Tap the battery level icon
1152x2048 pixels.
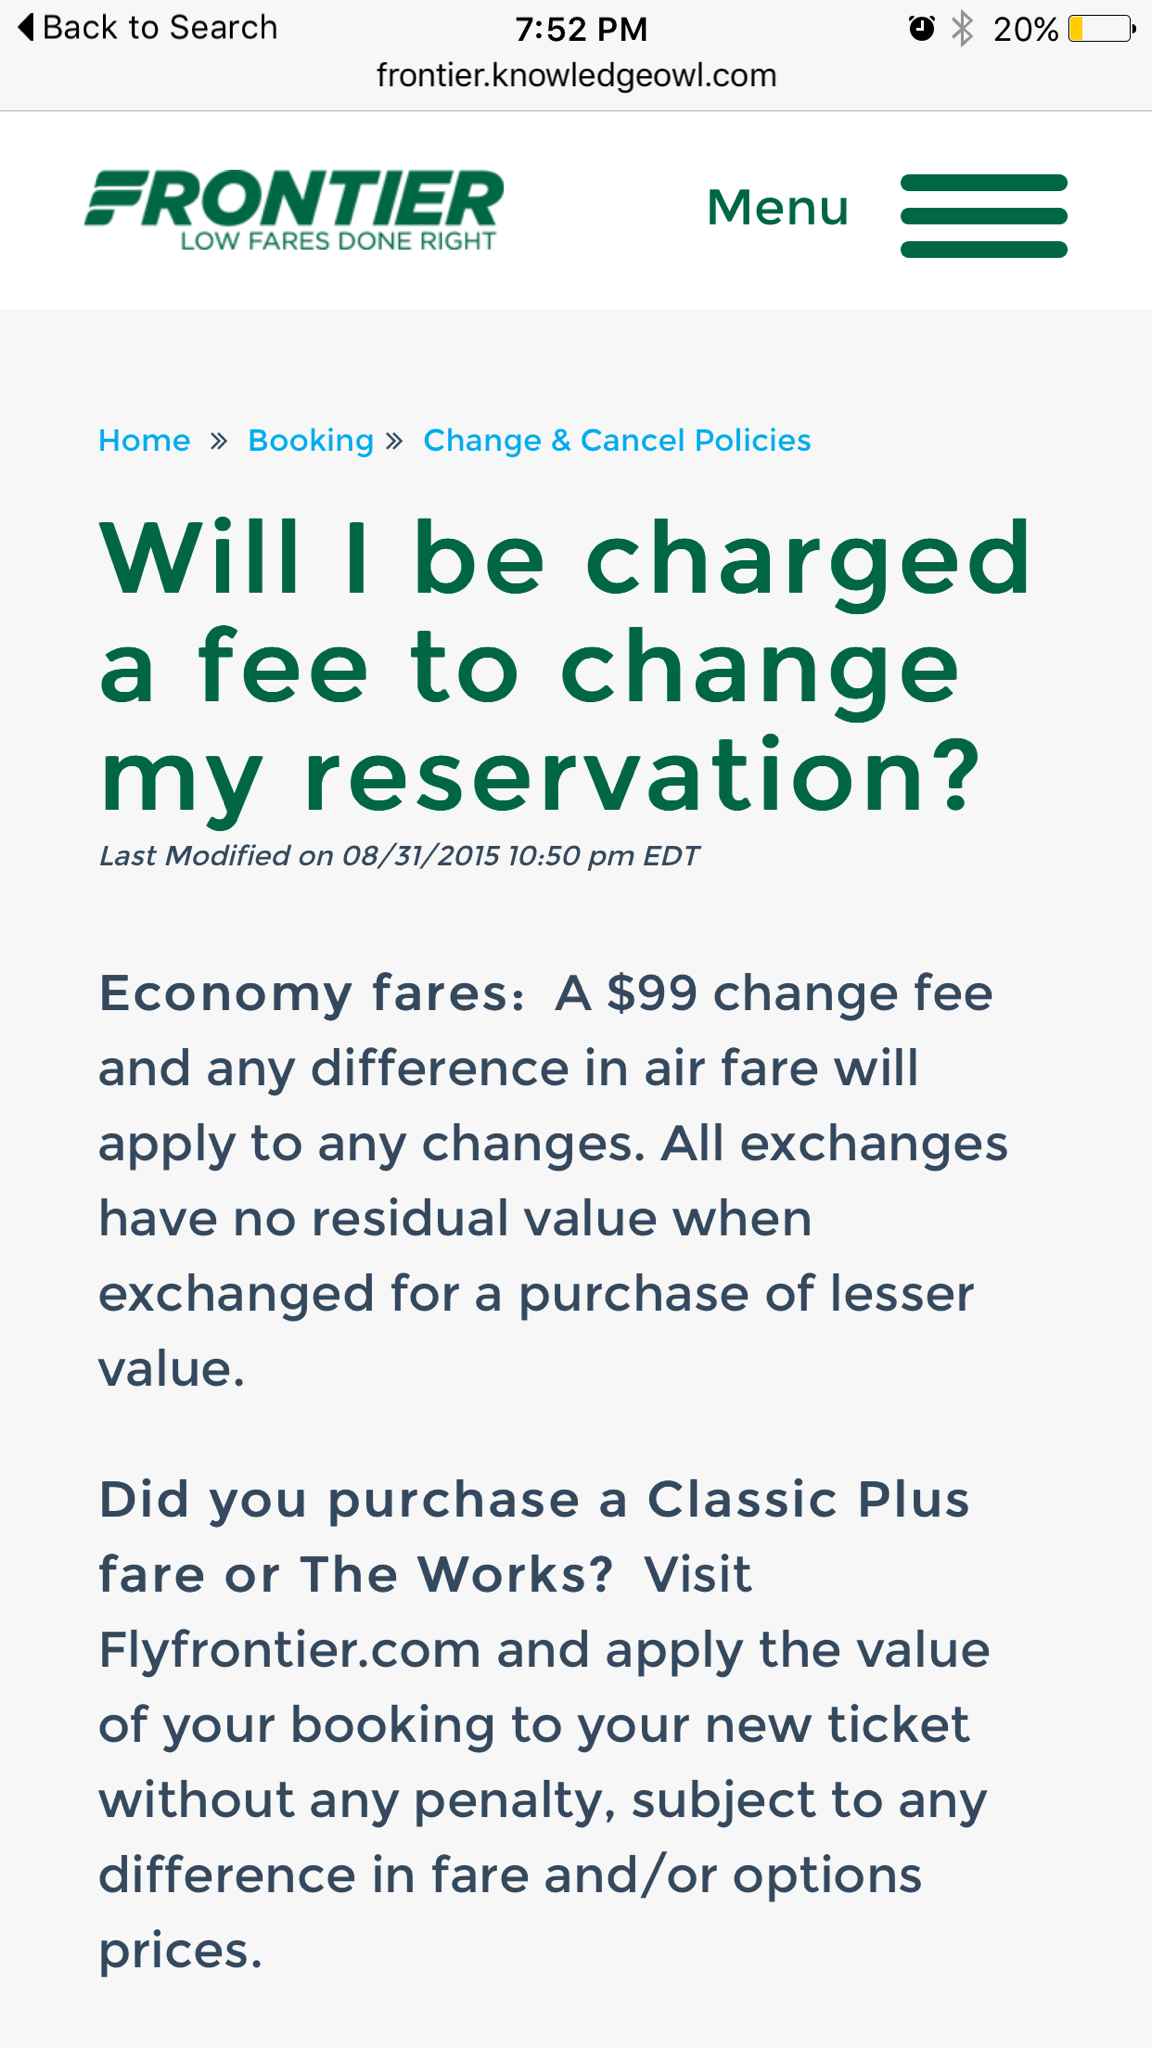[1101, 28]
